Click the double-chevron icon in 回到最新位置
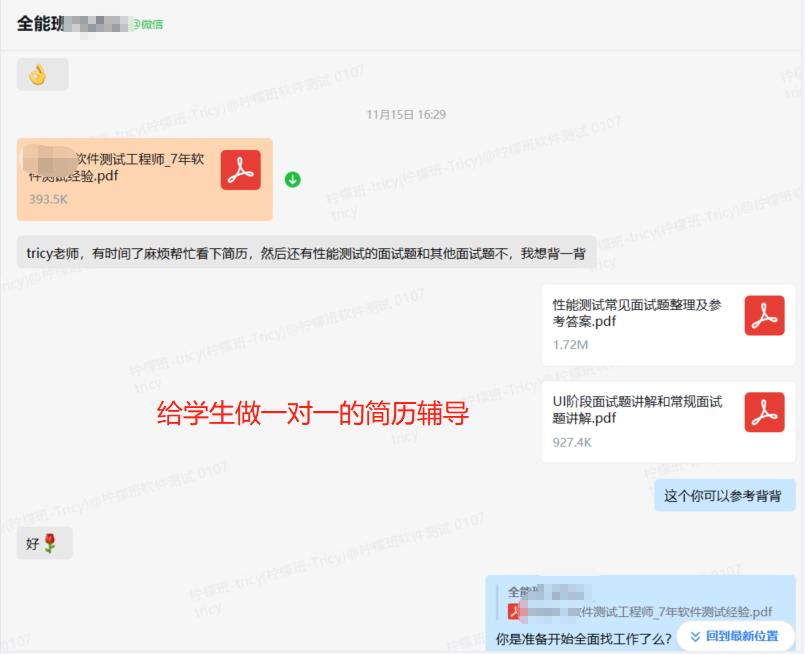 pyautogui.click(x=695, y=636)
